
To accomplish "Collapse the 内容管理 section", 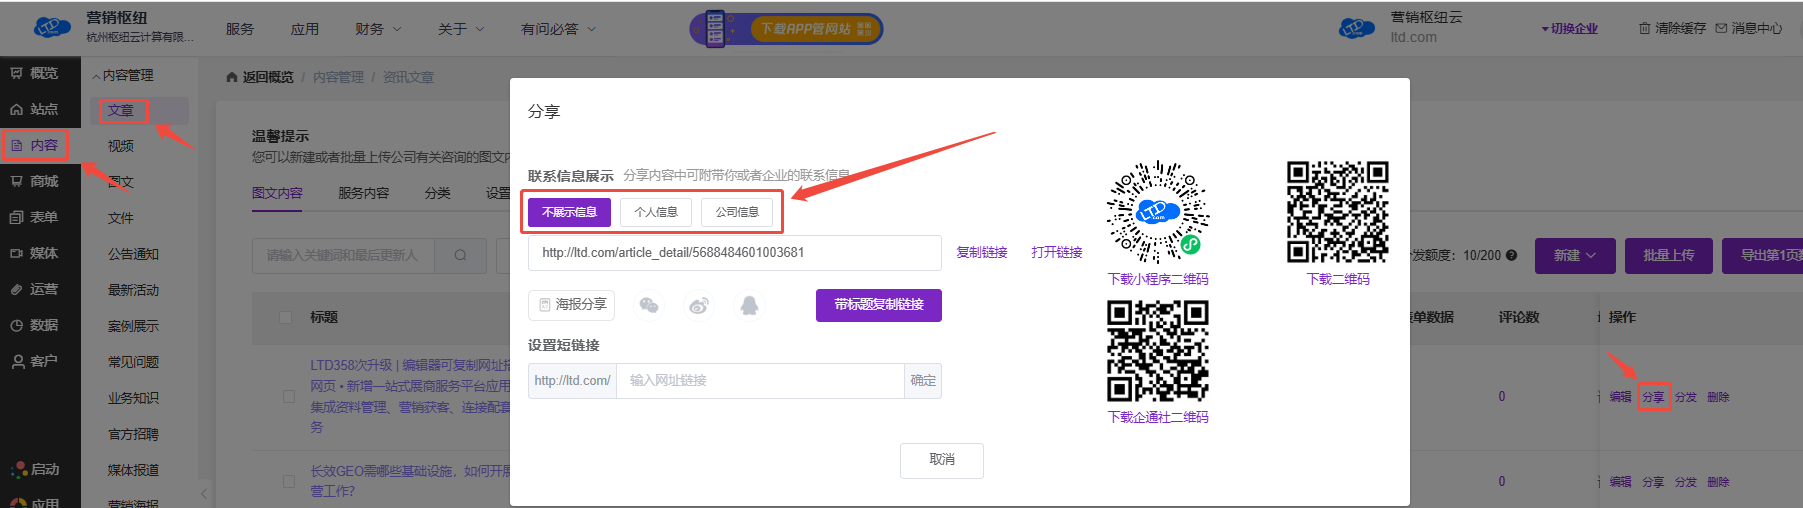I will click(x=123, y=76).
